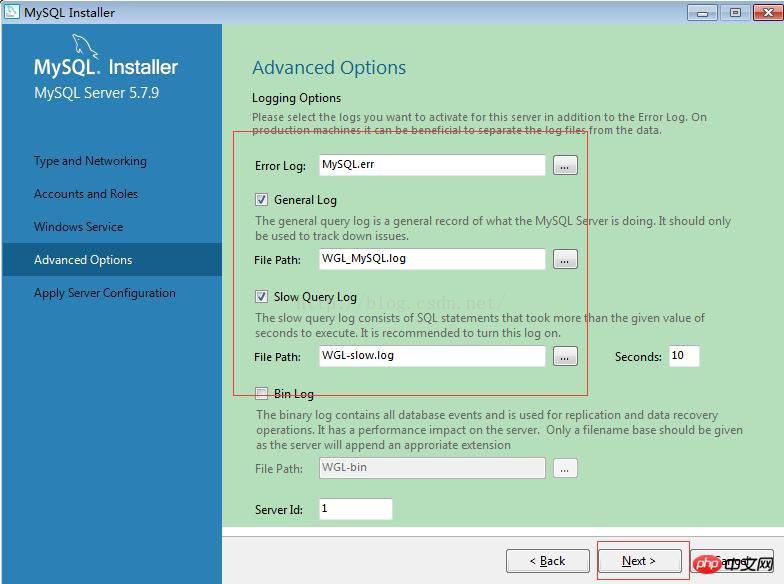This screenshot has height=584, width=784.
Task: Select Windows Service step
Action: click(x=78, y=227)
